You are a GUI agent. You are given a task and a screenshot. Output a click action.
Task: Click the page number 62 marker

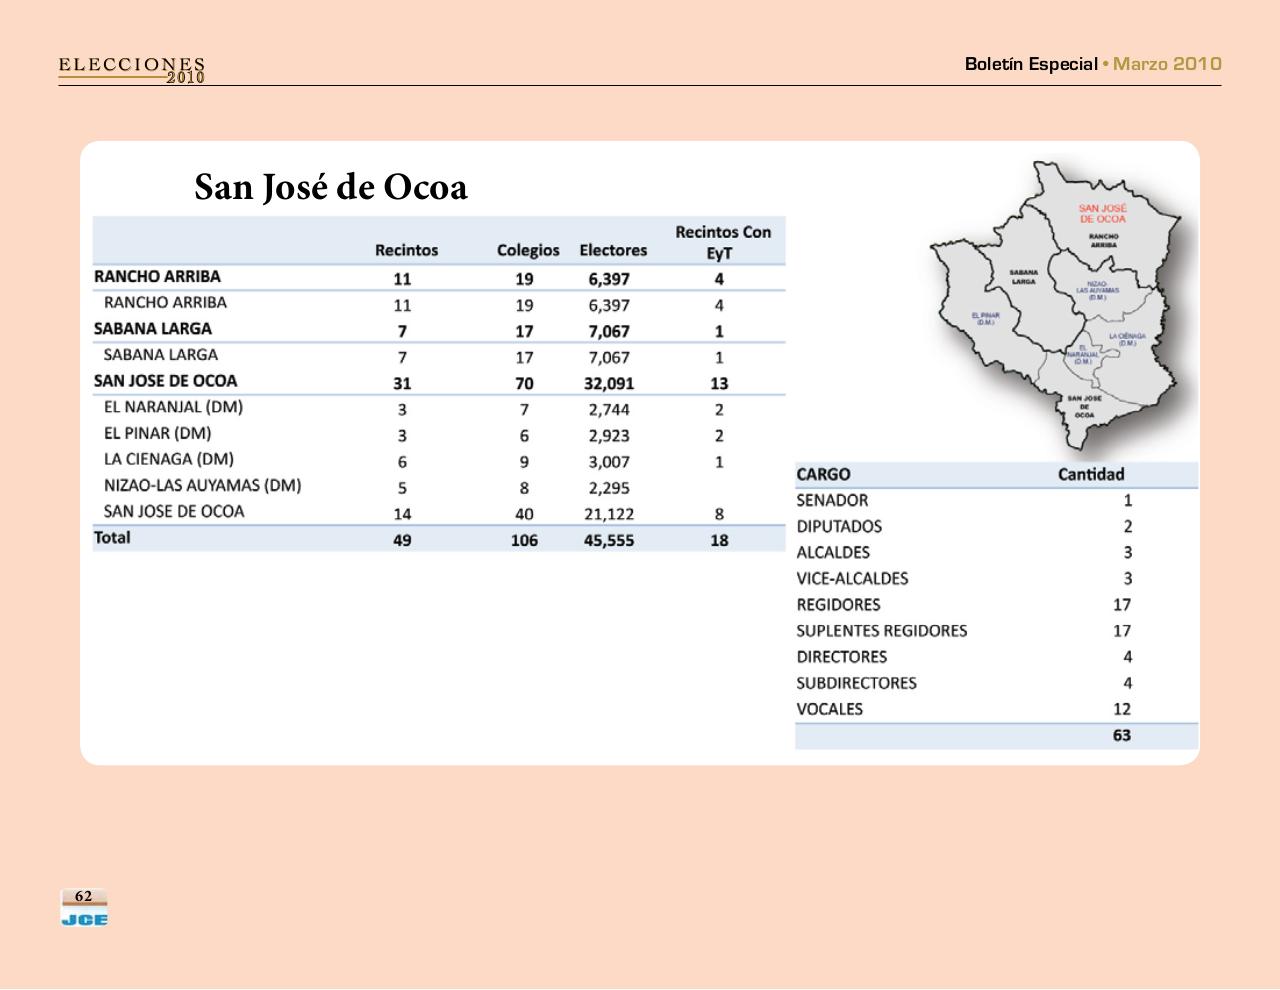pos(83,896)
